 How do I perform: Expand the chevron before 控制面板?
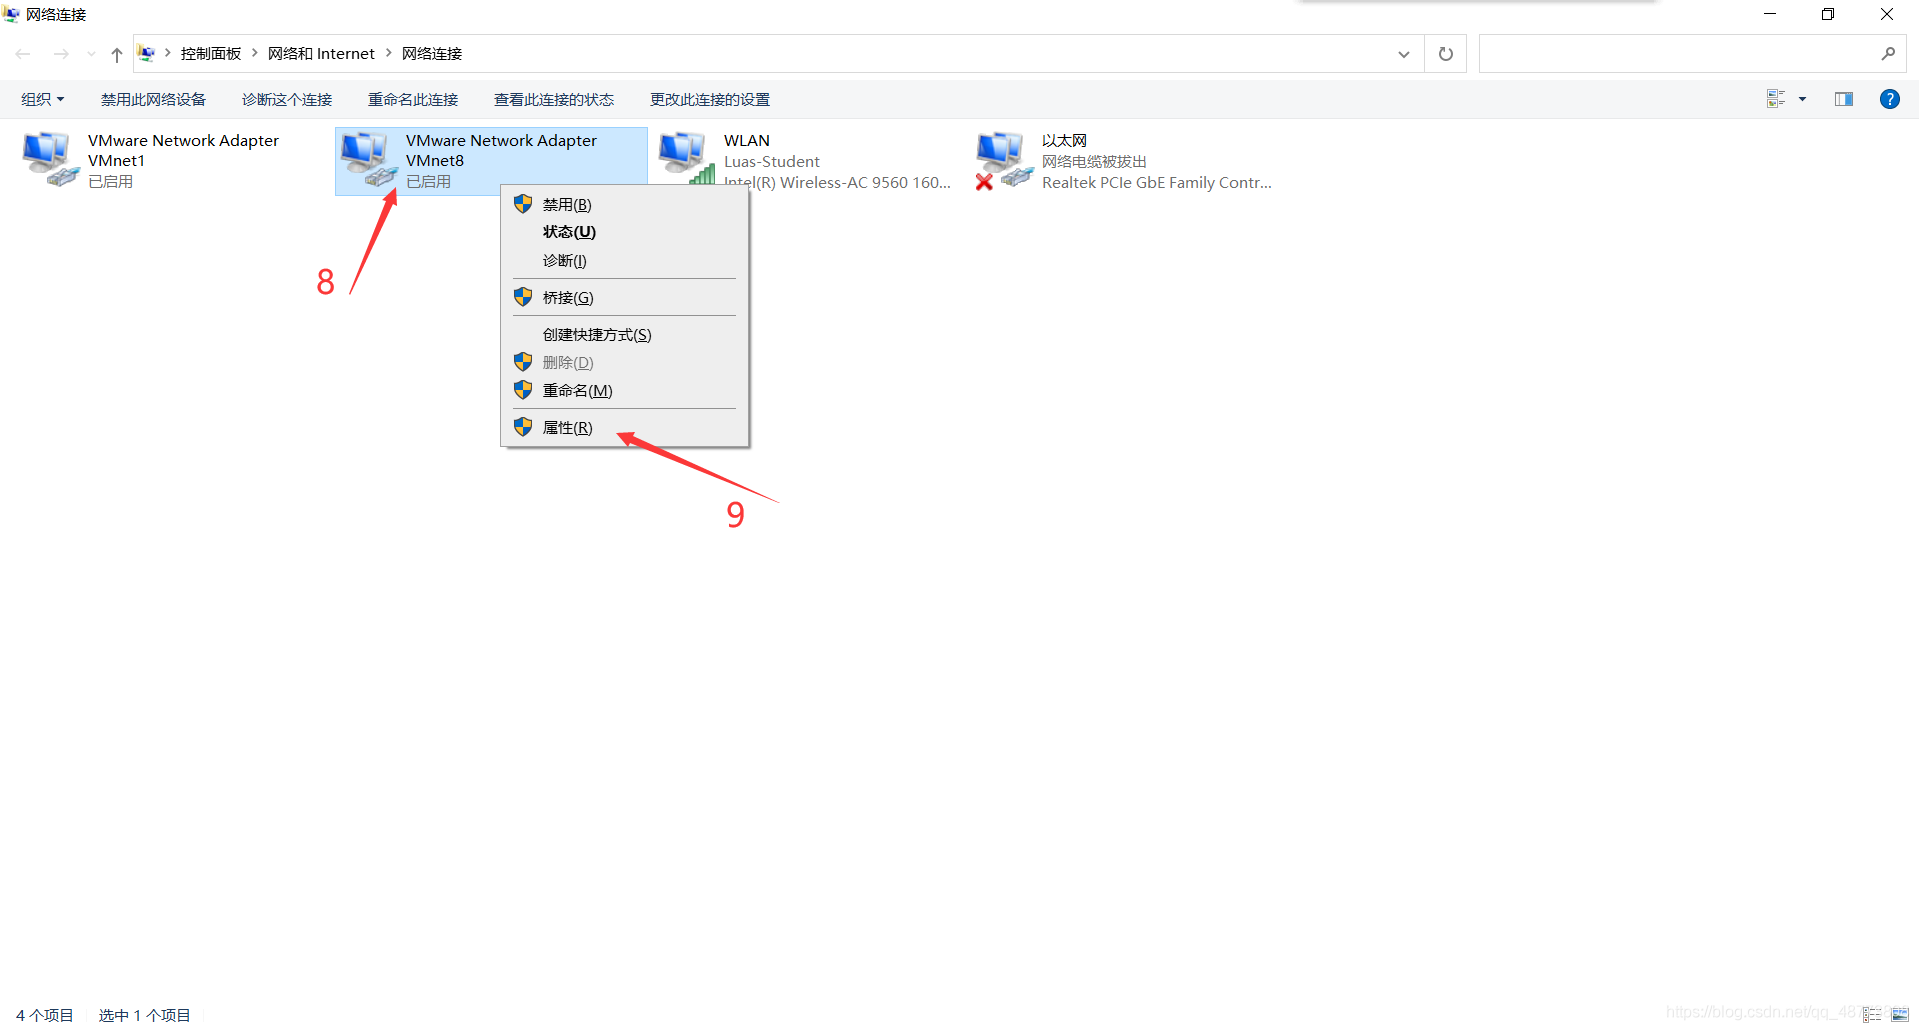pyautogui.click(x=168, y=53)
